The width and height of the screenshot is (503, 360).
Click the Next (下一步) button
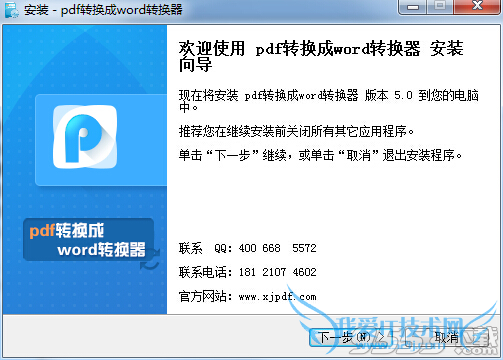coord(350,337)
